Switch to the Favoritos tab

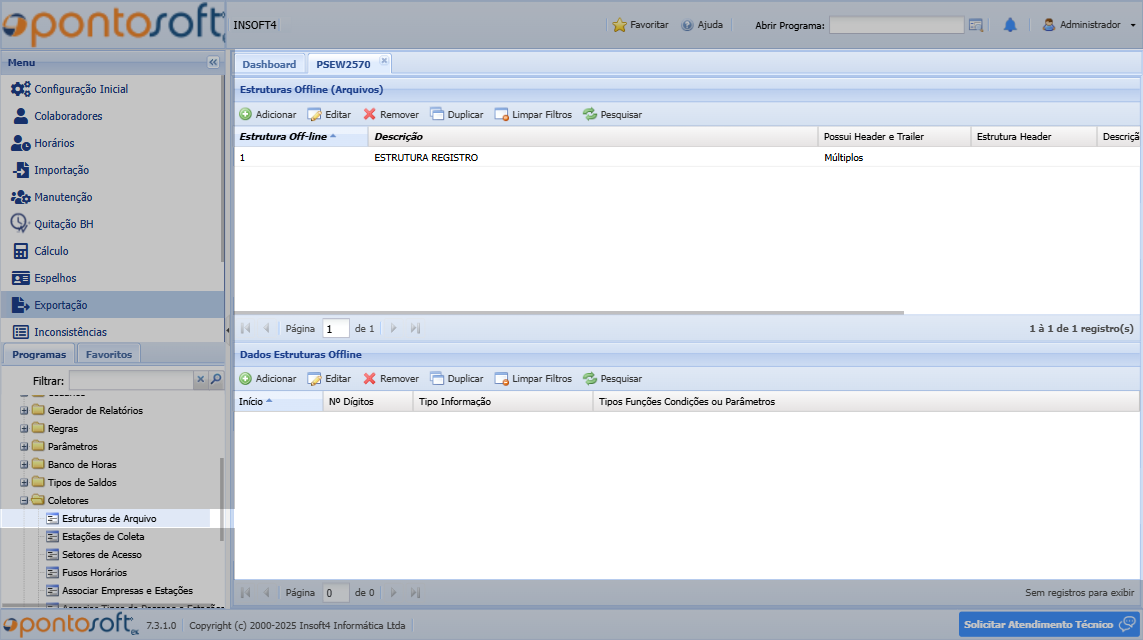pyautogui.click(x=110, y=354)
